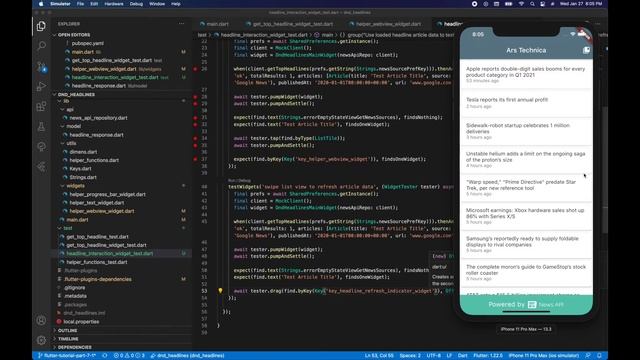
Task: Open Keys.dart file
Action: [80, 169]
